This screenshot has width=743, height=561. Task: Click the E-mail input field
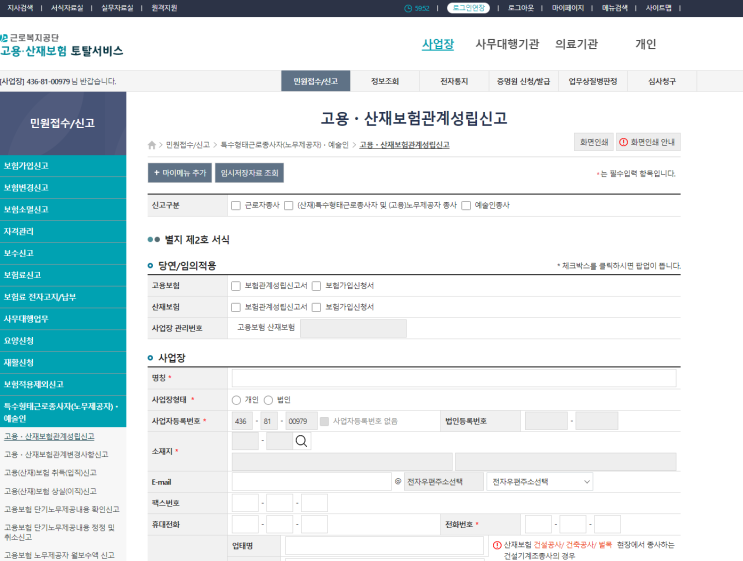(x=311, y=481)
